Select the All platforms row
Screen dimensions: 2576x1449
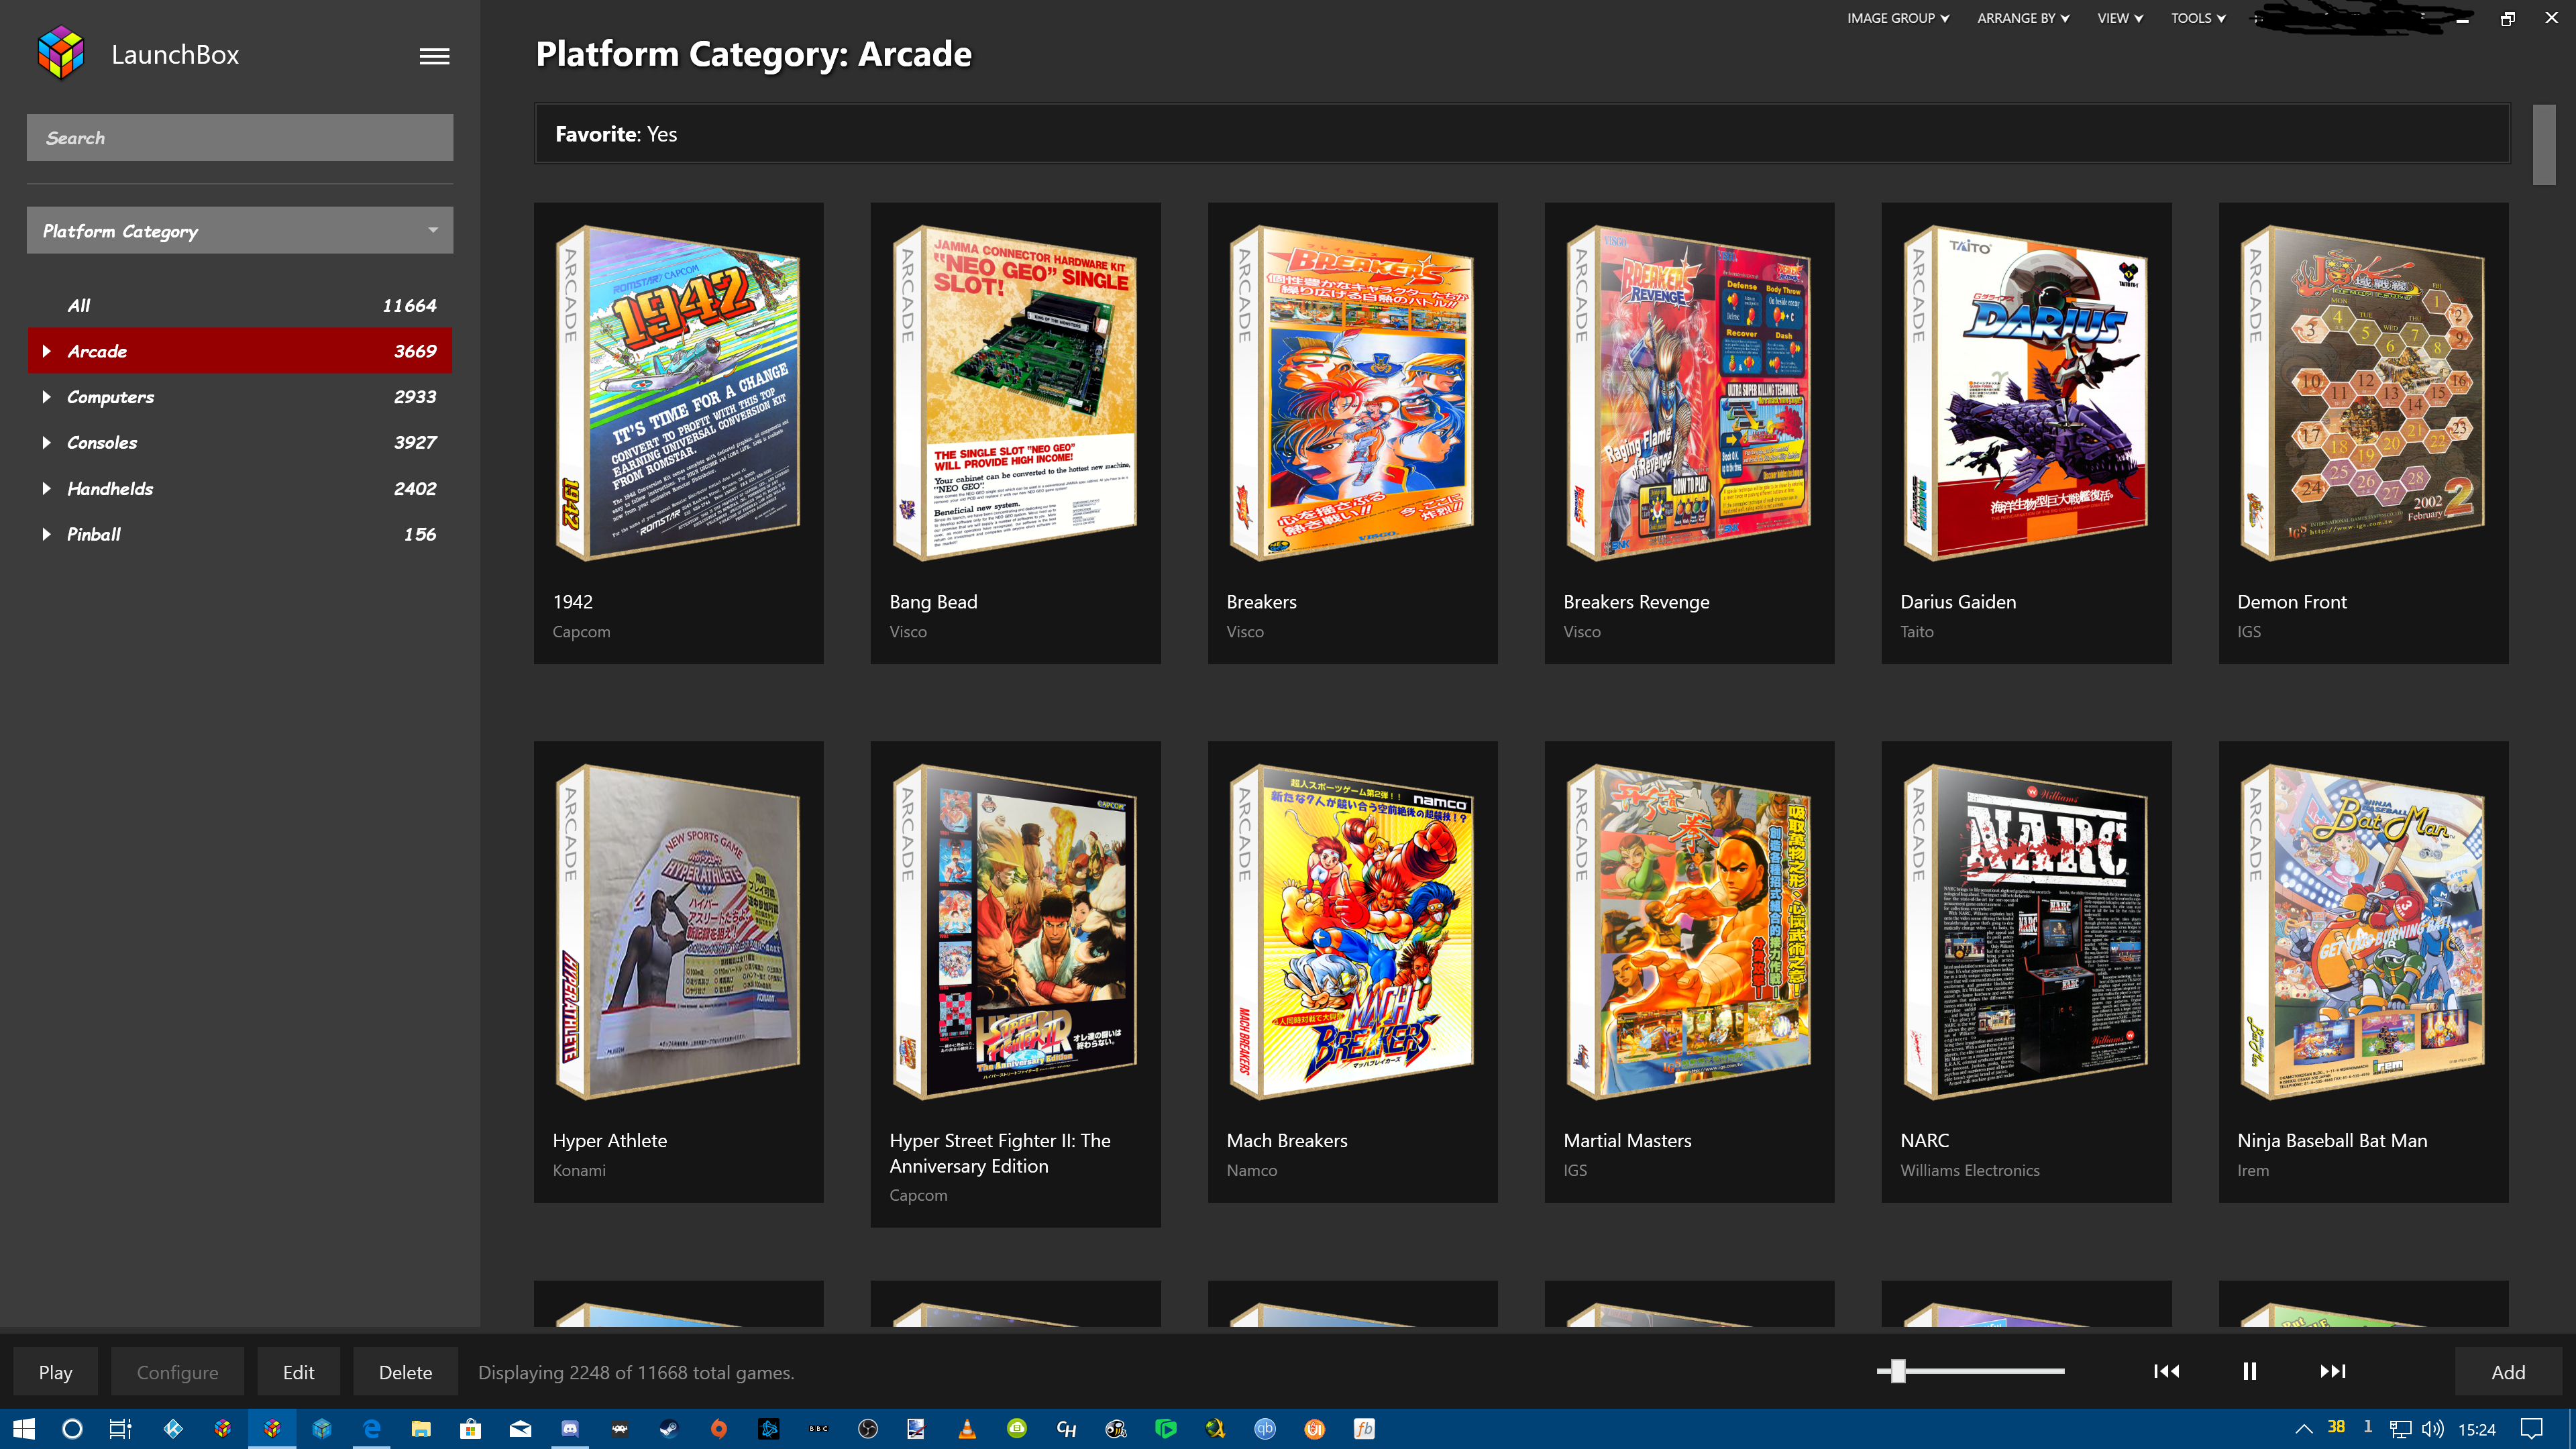pos(240,305)
